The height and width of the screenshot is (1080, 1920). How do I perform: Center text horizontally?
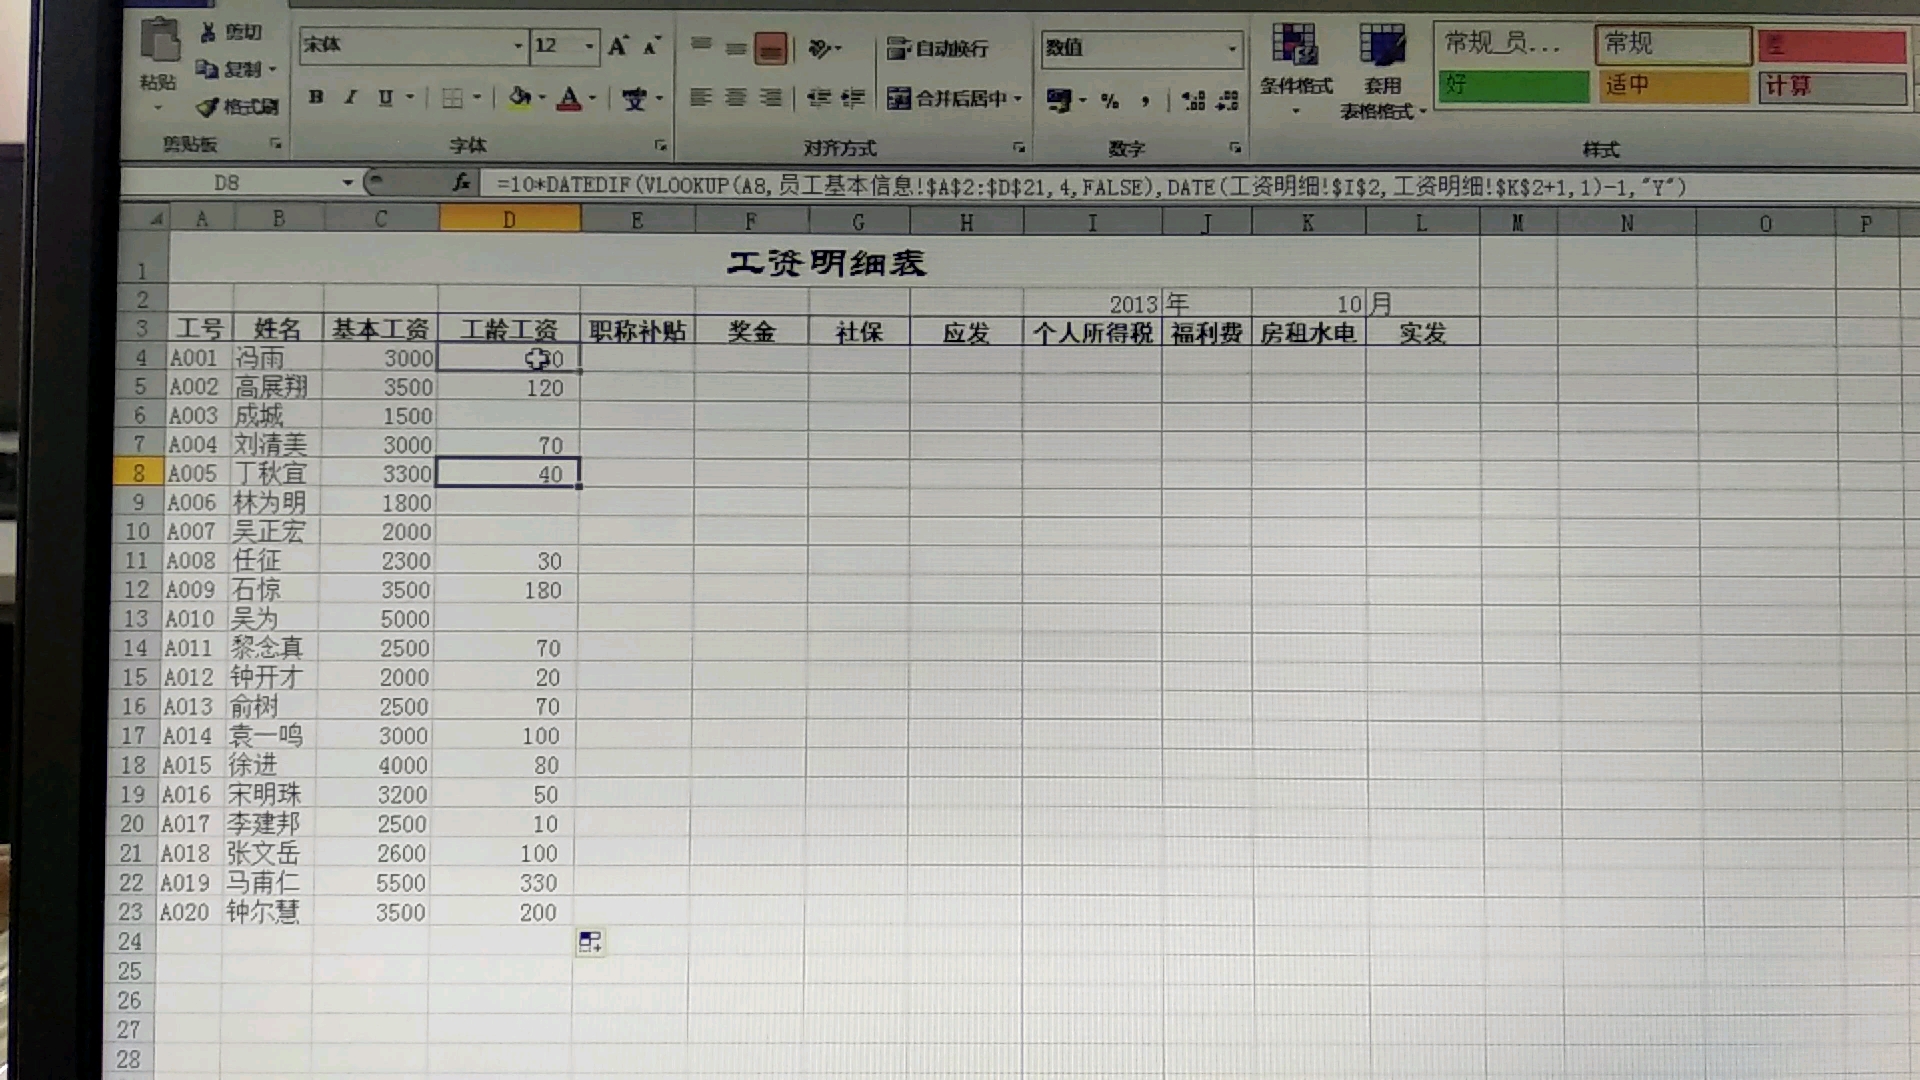[x=736, y=97]
